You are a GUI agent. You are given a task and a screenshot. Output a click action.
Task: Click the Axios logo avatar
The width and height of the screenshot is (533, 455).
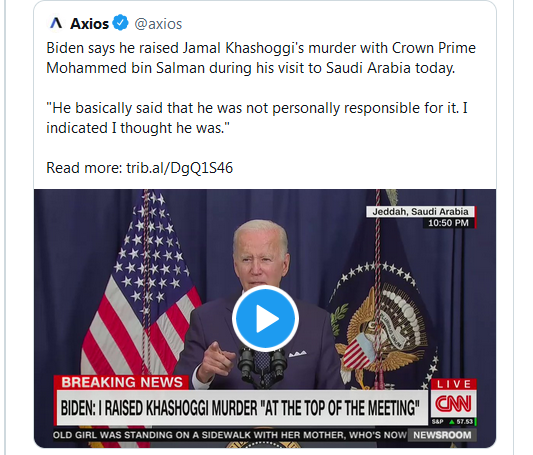point(56,23)
